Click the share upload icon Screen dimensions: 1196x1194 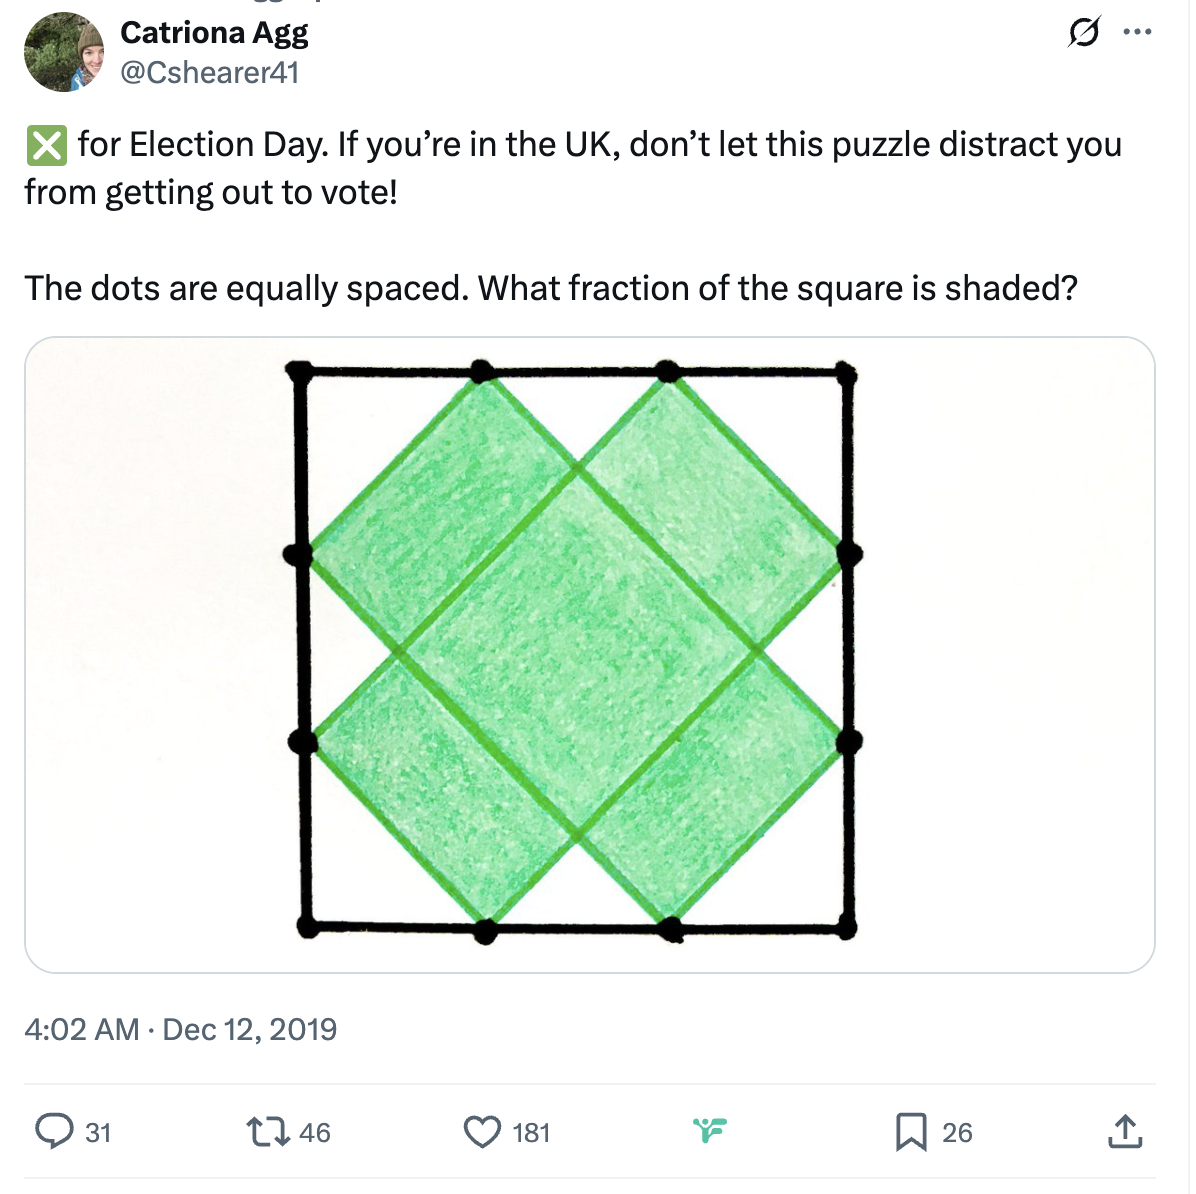[1125, 1131]
